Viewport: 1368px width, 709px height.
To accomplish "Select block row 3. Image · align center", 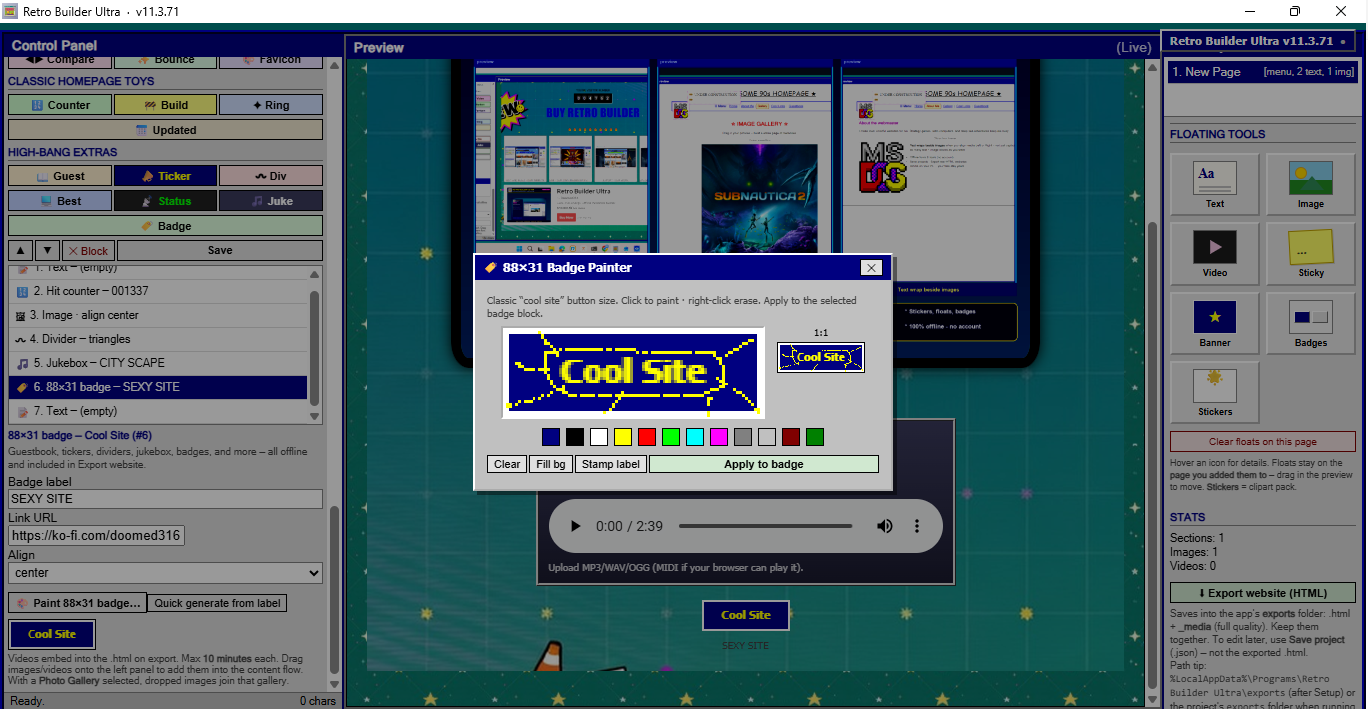I will tap(158, 315).
